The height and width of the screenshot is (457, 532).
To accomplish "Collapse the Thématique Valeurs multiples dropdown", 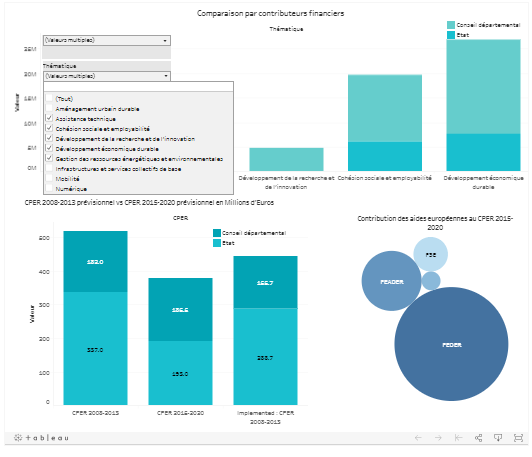I will 107,76.
